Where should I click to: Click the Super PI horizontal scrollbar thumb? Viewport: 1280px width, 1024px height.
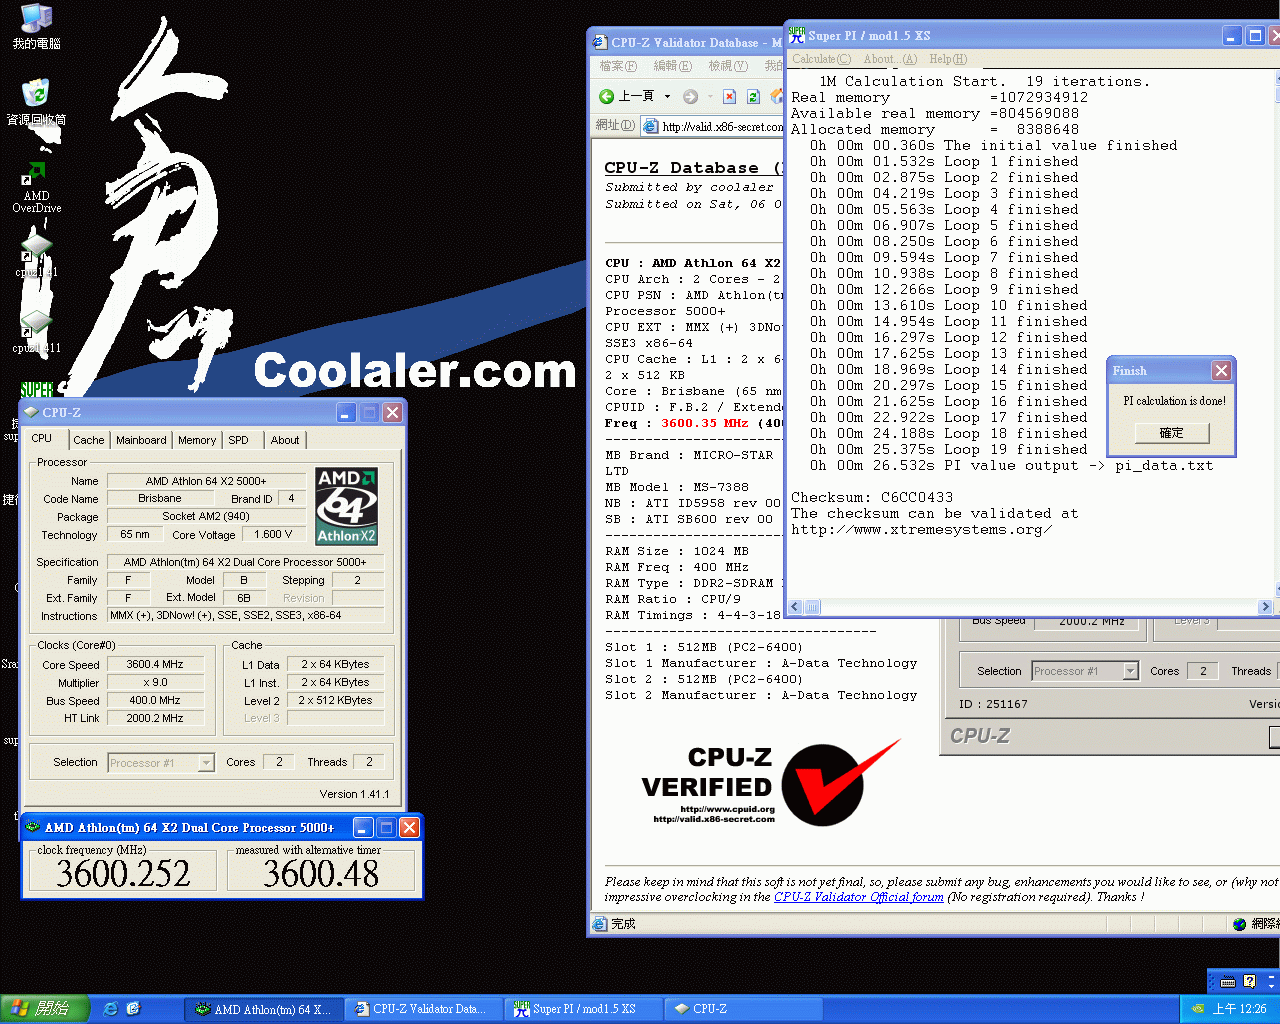(x=812, y=607)
